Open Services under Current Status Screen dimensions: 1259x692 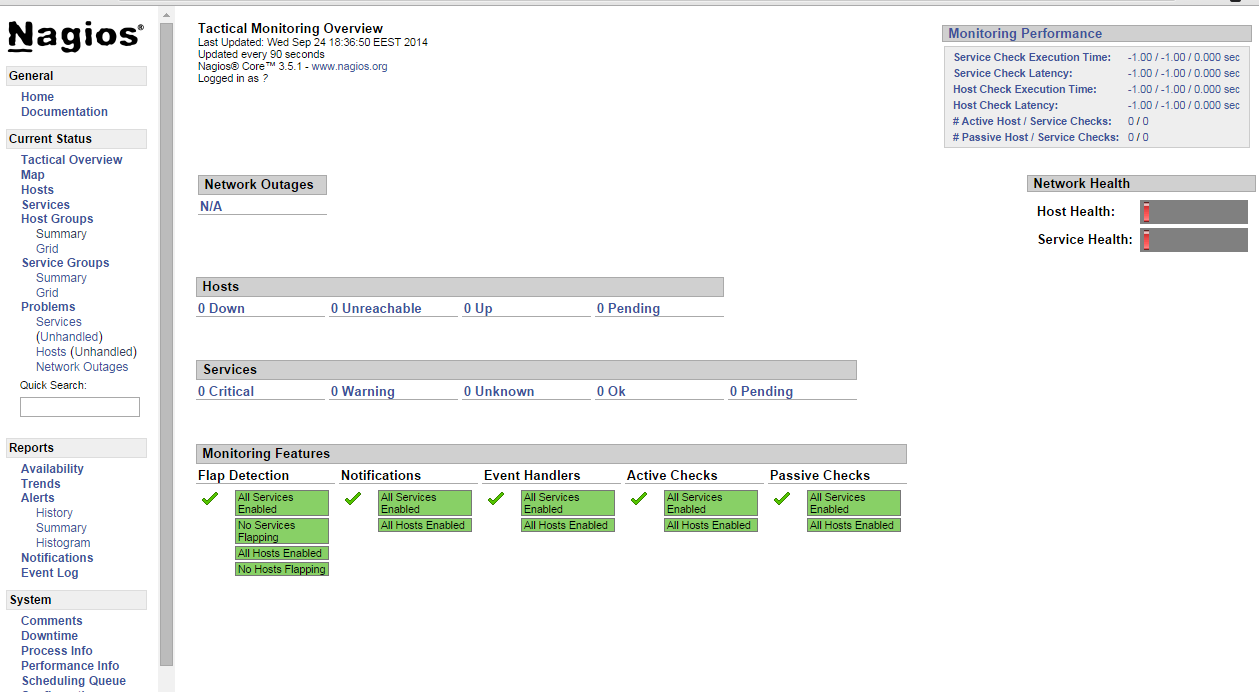pos(46,205)
